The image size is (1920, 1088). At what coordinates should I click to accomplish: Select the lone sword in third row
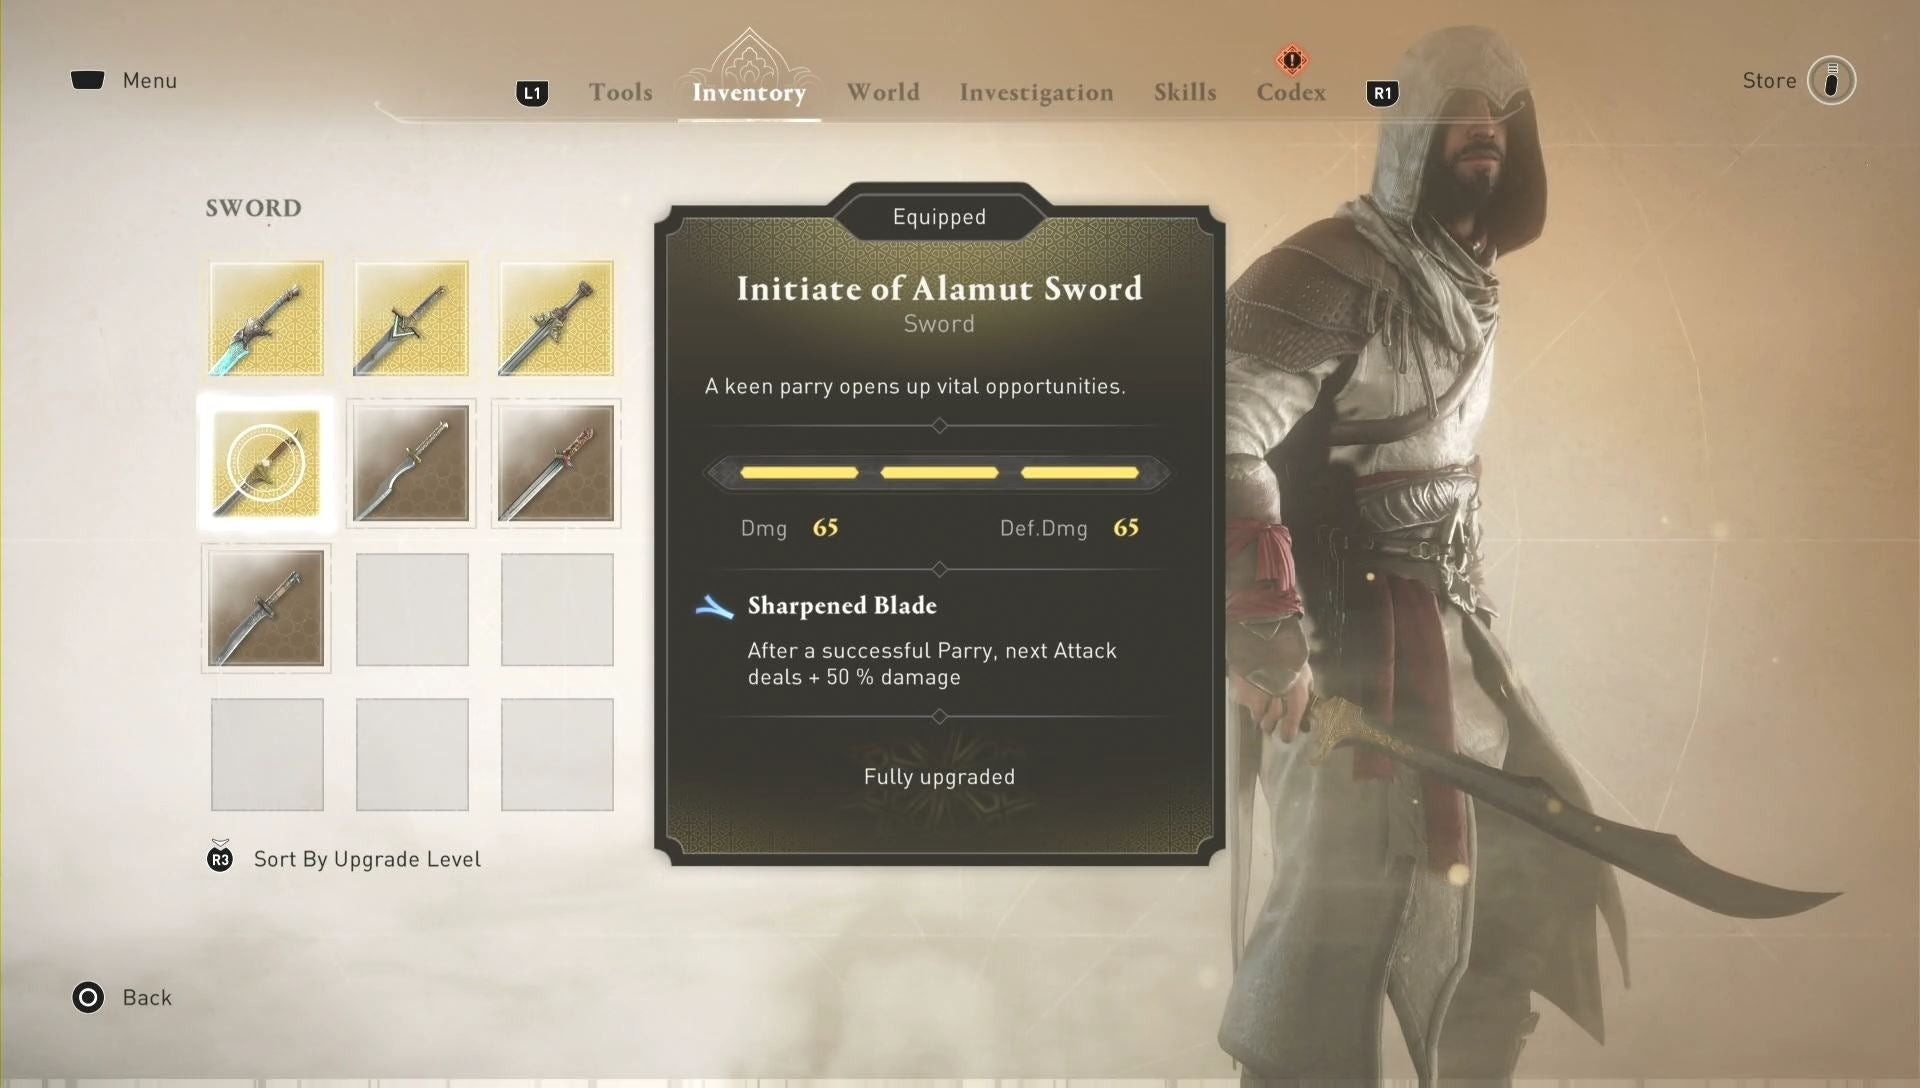coord(266,608)
